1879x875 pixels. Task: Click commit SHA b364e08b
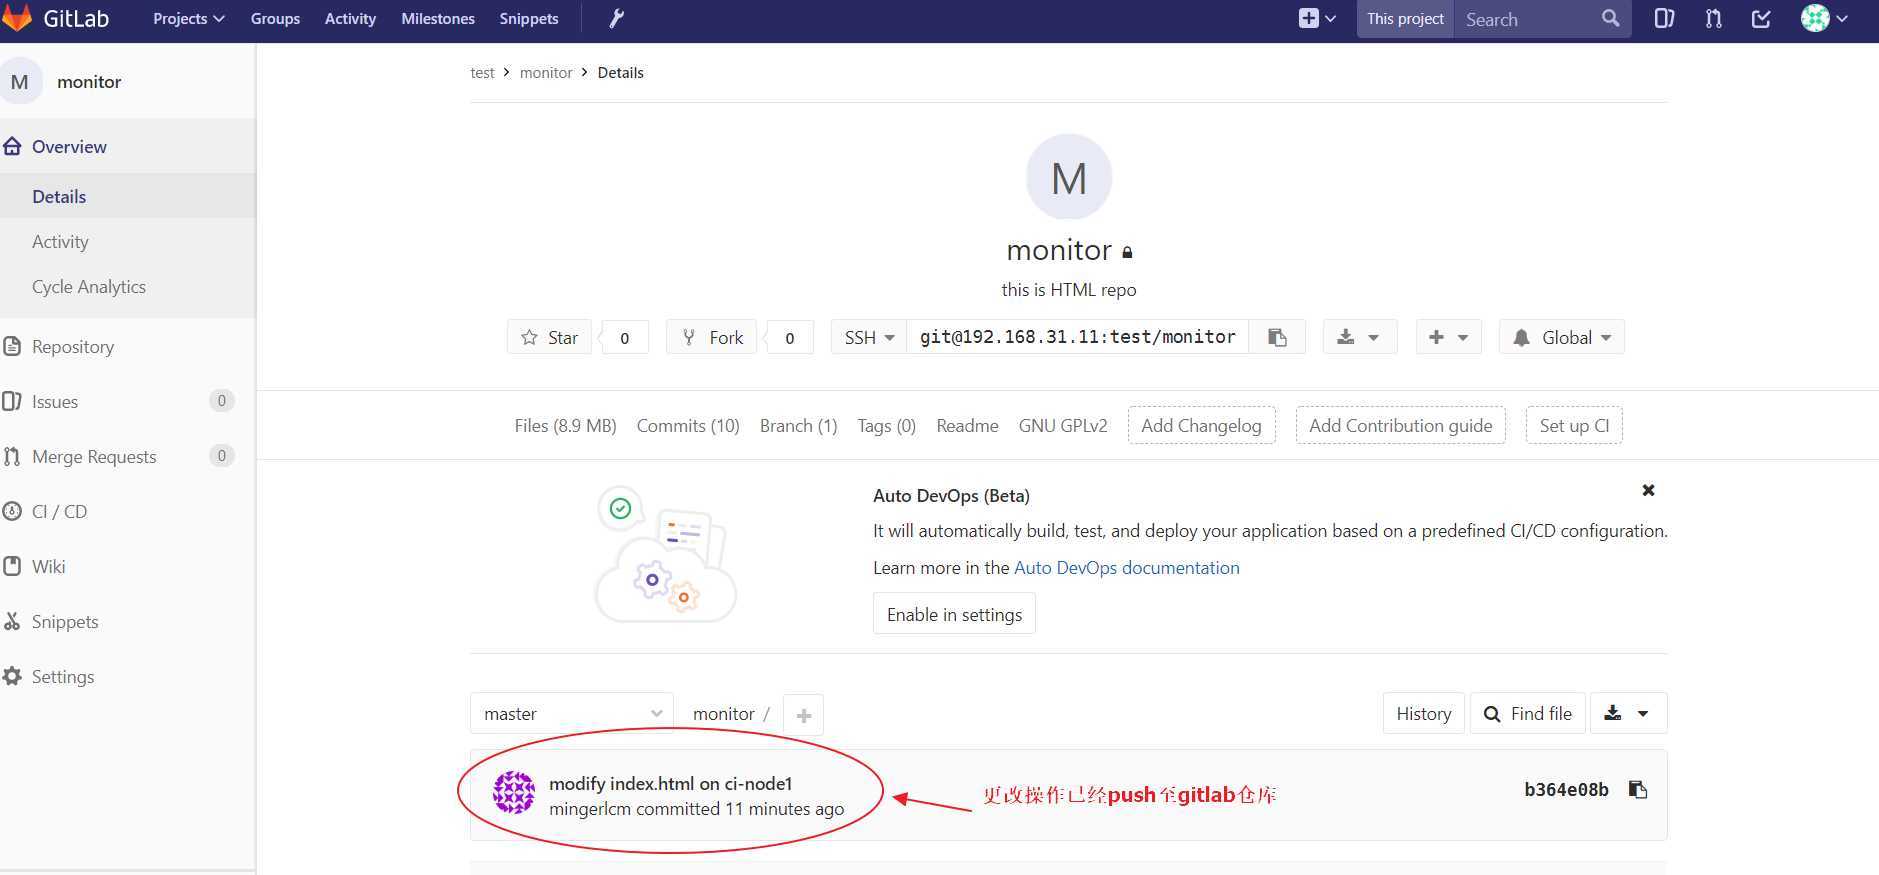coord(1566,790)
